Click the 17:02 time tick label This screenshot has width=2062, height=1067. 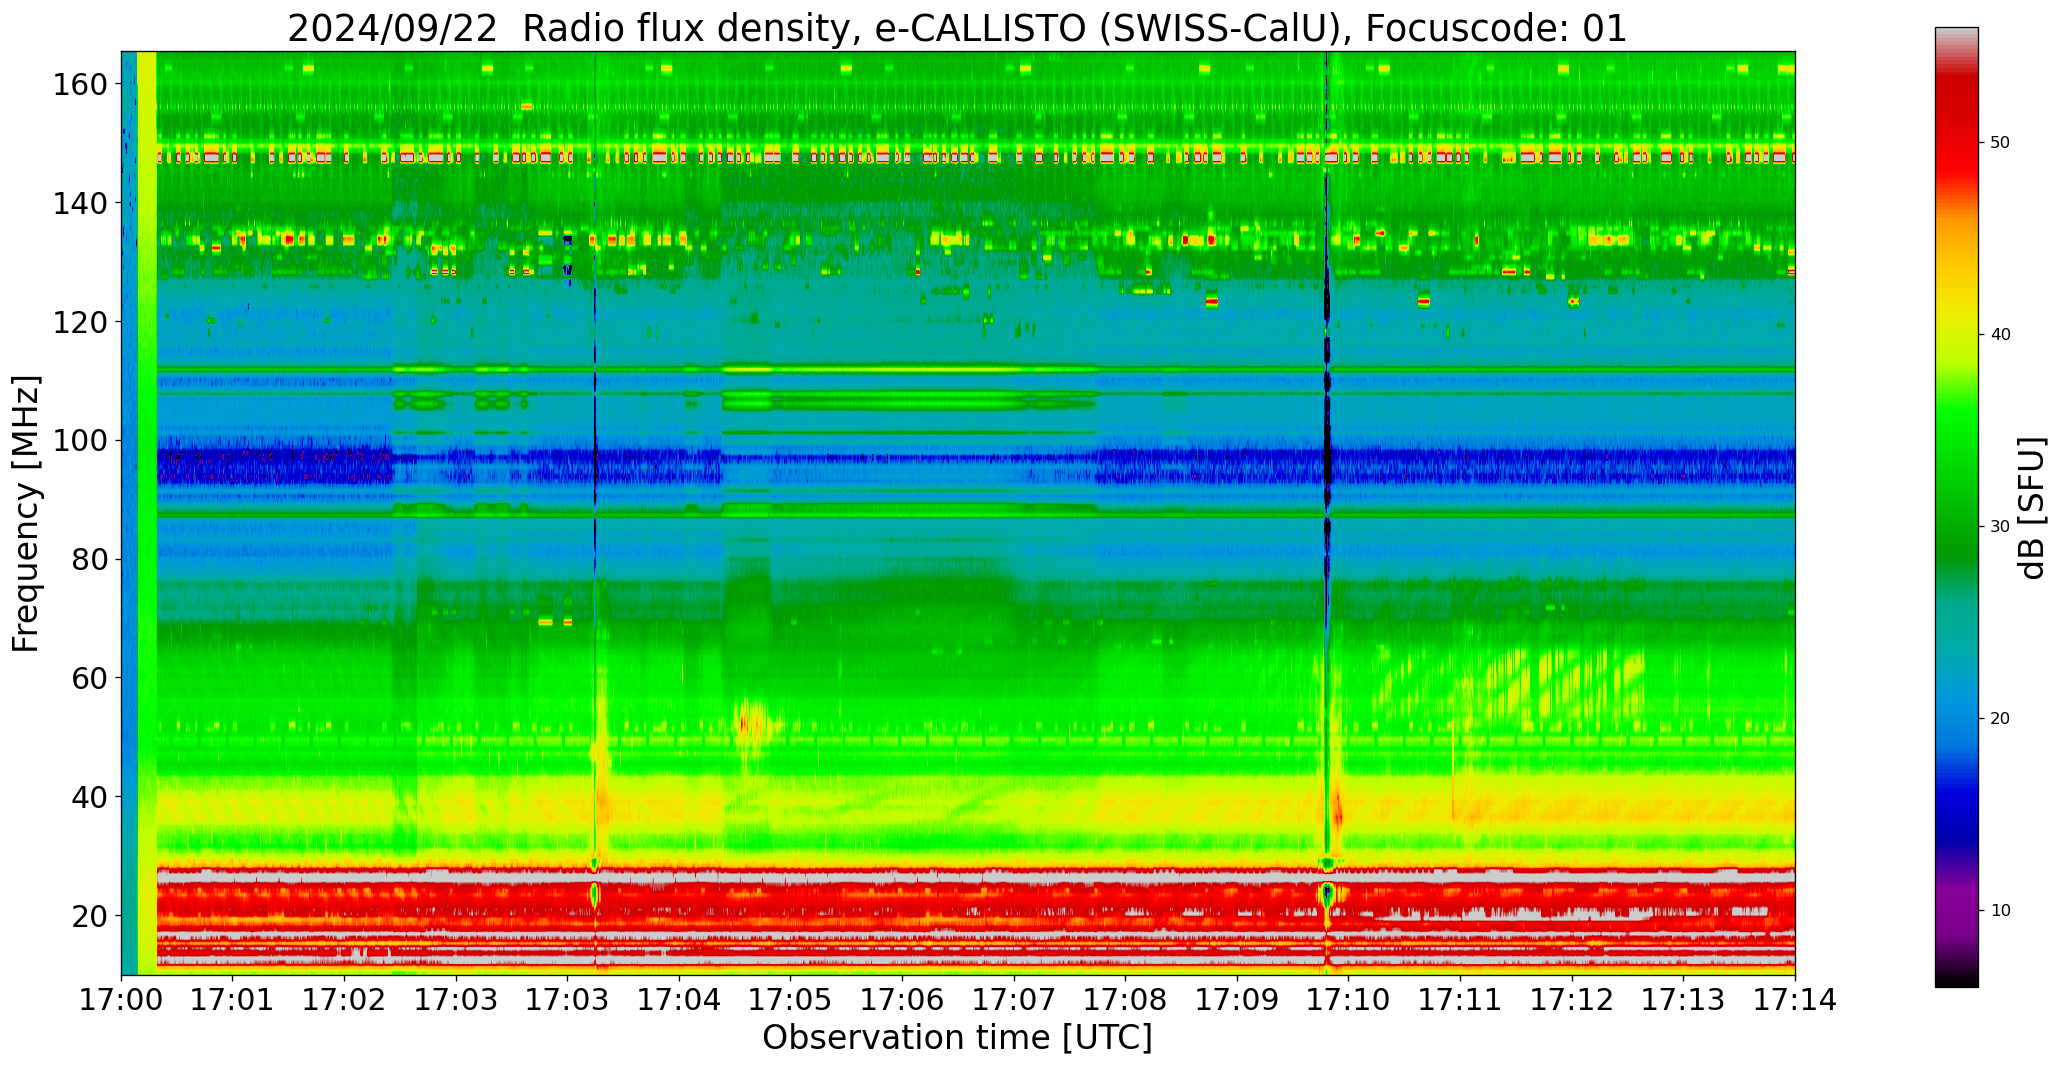(x=345, y=1000)
